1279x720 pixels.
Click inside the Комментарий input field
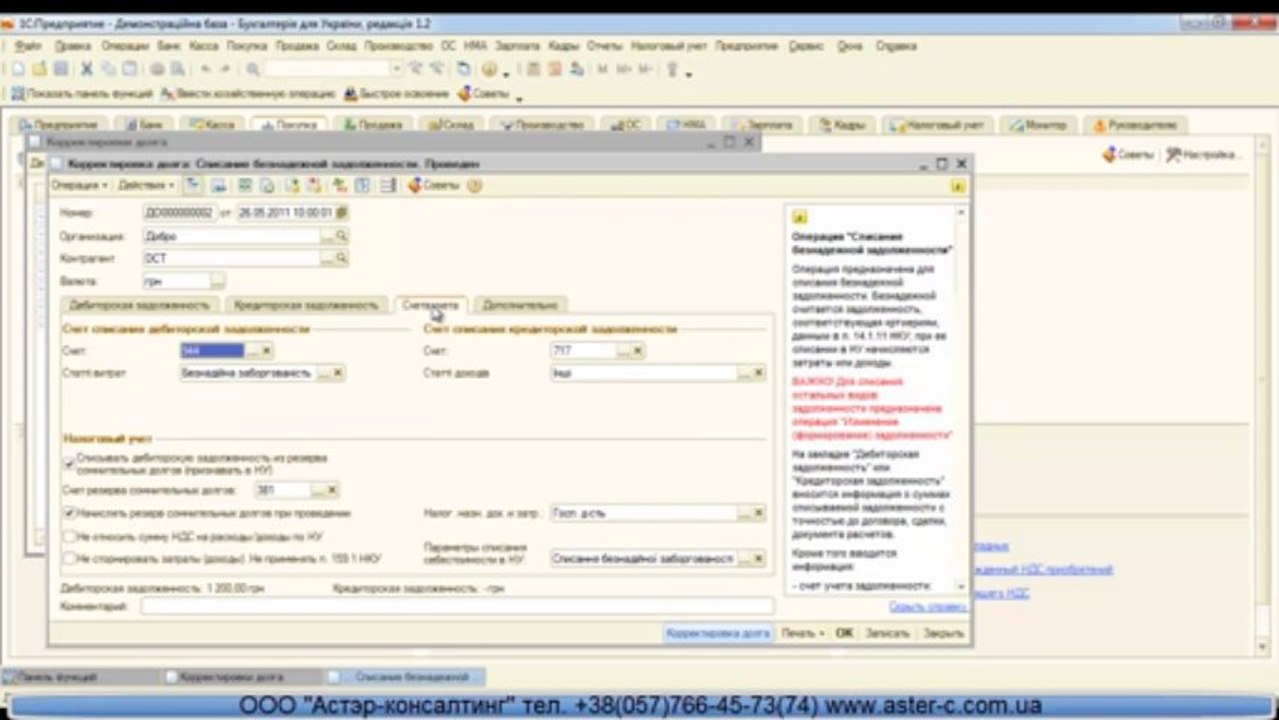[457, 606]
